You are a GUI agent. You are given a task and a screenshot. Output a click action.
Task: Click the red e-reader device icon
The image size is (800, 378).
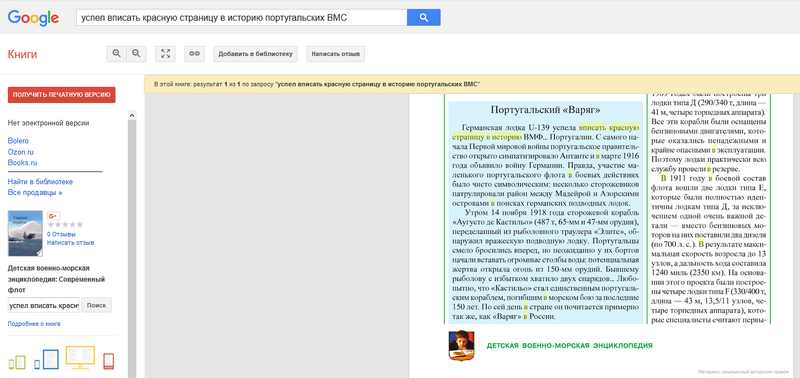[x=109, y=361]
